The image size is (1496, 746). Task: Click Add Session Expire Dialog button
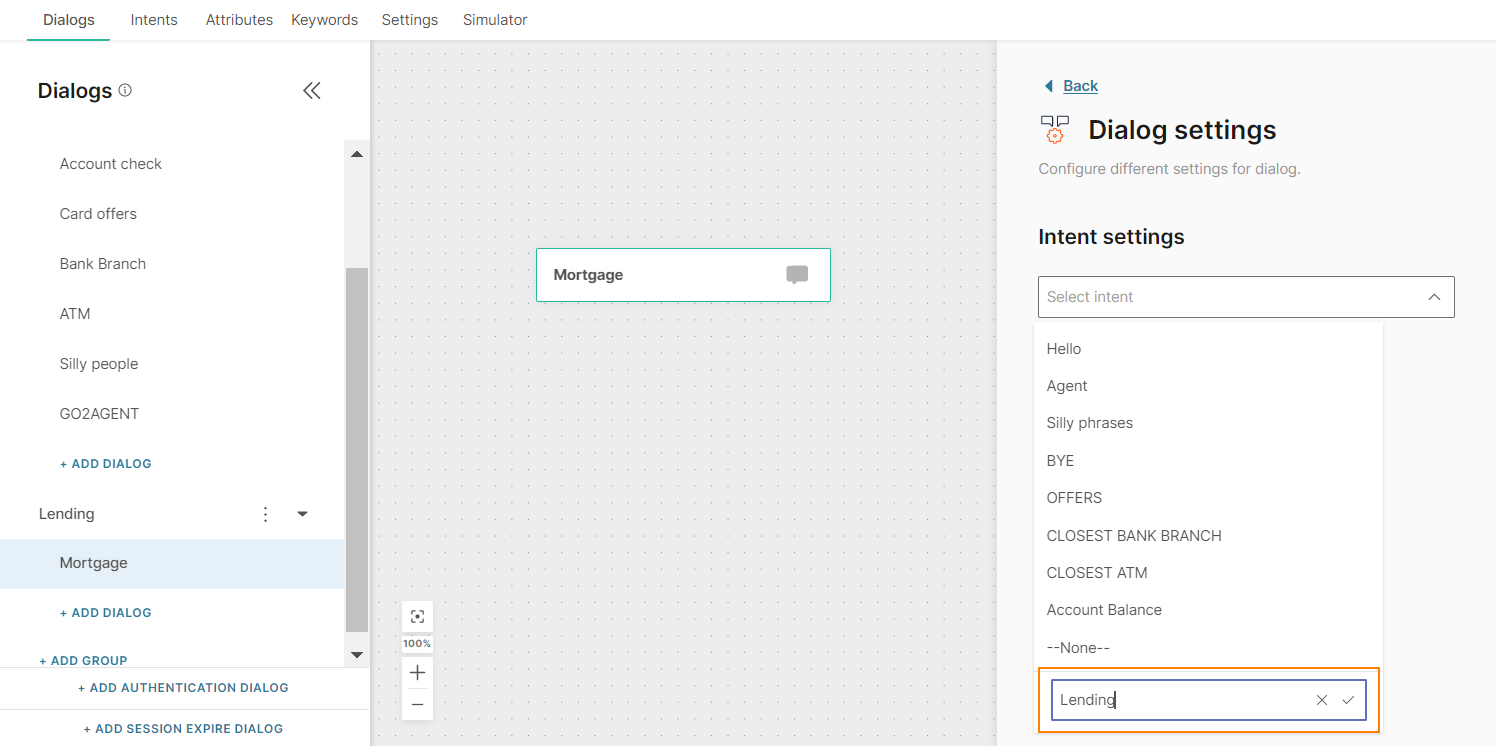183,729
